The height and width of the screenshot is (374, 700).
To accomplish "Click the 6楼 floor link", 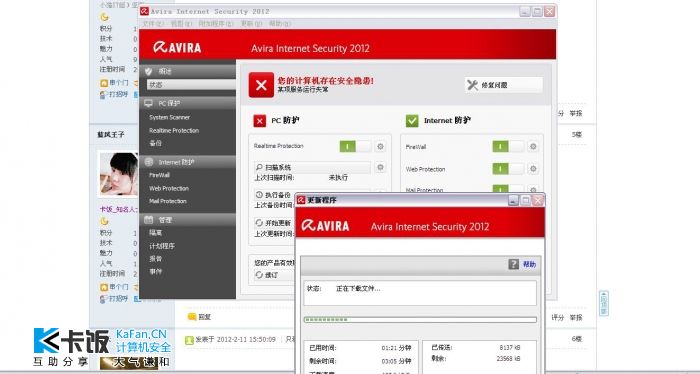I will 577,339.
